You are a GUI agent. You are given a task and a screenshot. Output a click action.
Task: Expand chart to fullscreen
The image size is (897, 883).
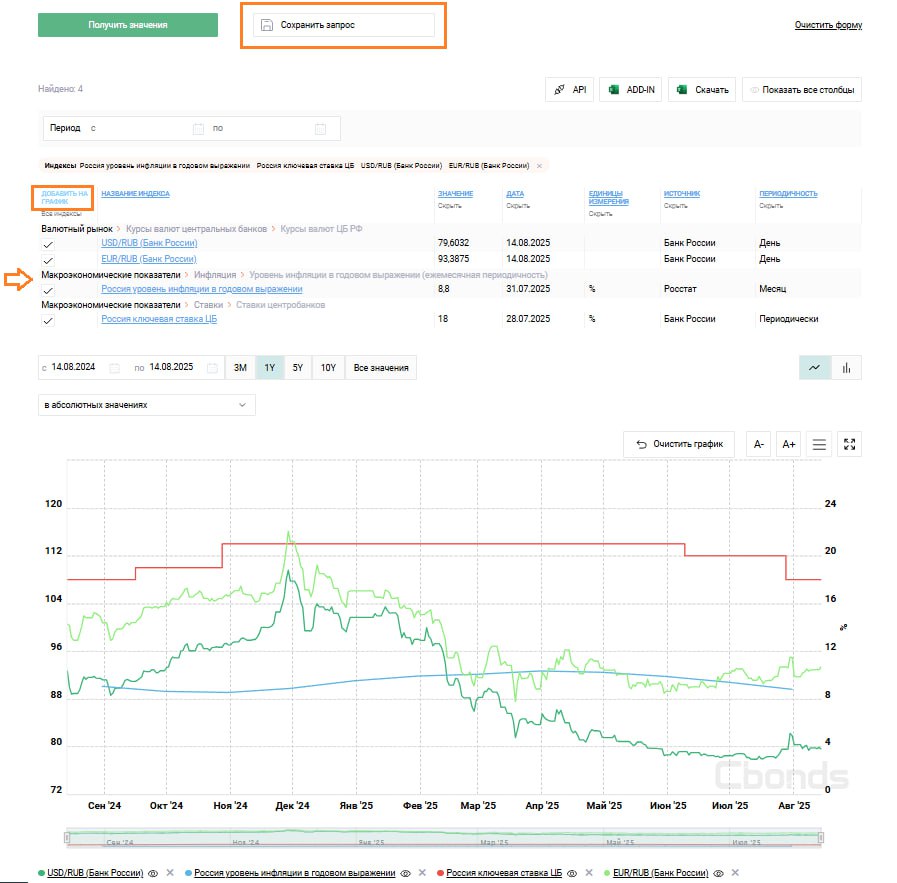[850, 444]
